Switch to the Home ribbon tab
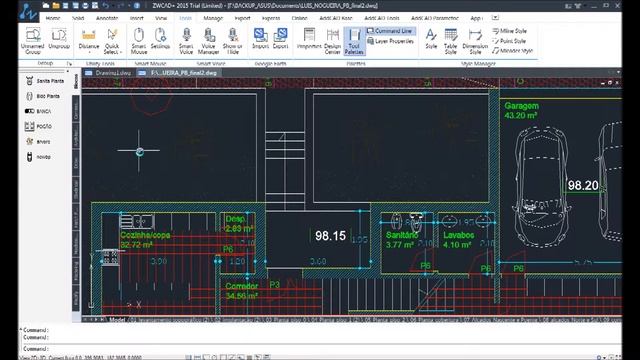Viewport: 640px width, 360px height. 53,18
